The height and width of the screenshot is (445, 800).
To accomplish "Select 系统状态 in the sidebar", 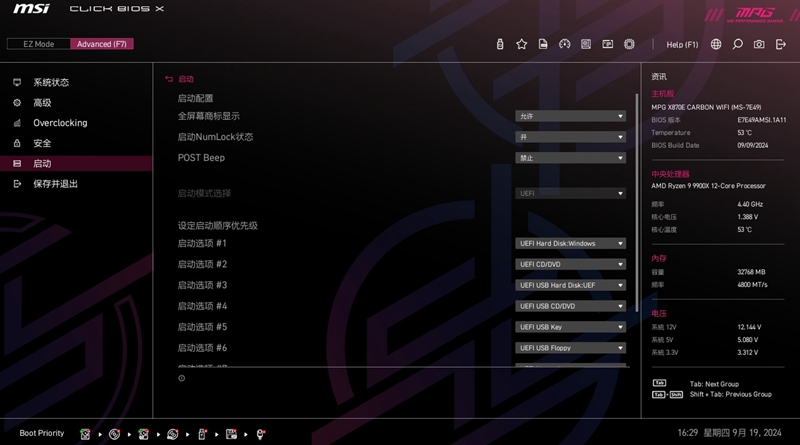I will [x=51, y=83].
